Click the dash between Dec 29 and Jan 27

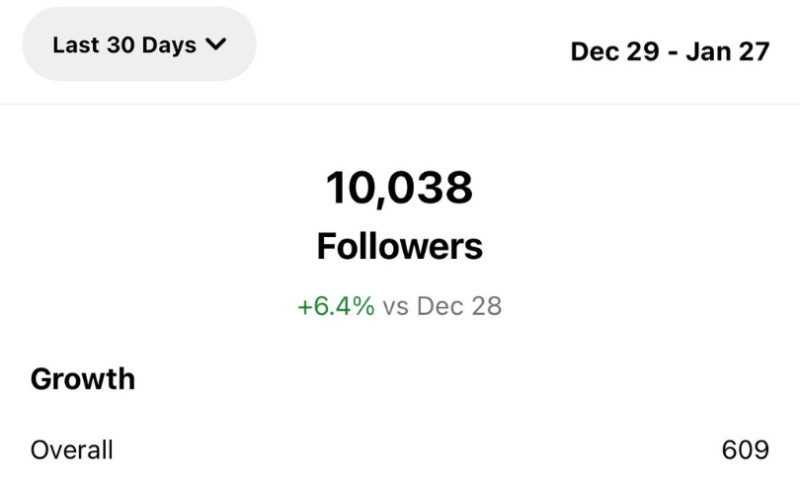pyautogui.click(x=672, y=52)
